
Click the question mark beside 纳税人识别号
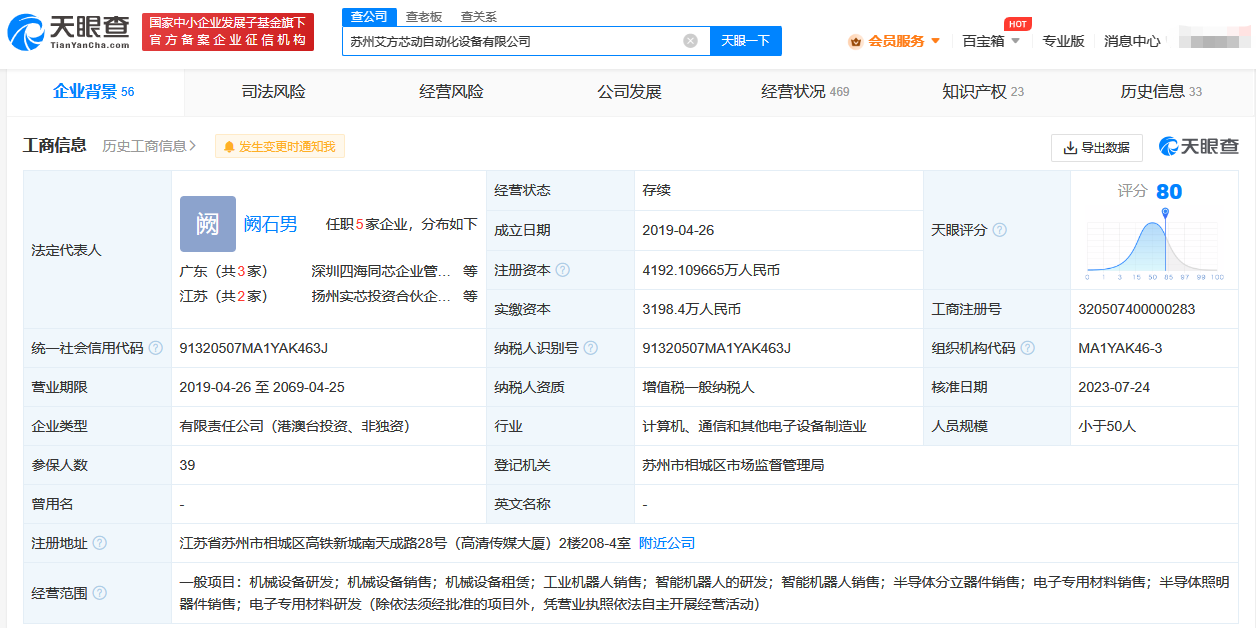click(591, 348)
